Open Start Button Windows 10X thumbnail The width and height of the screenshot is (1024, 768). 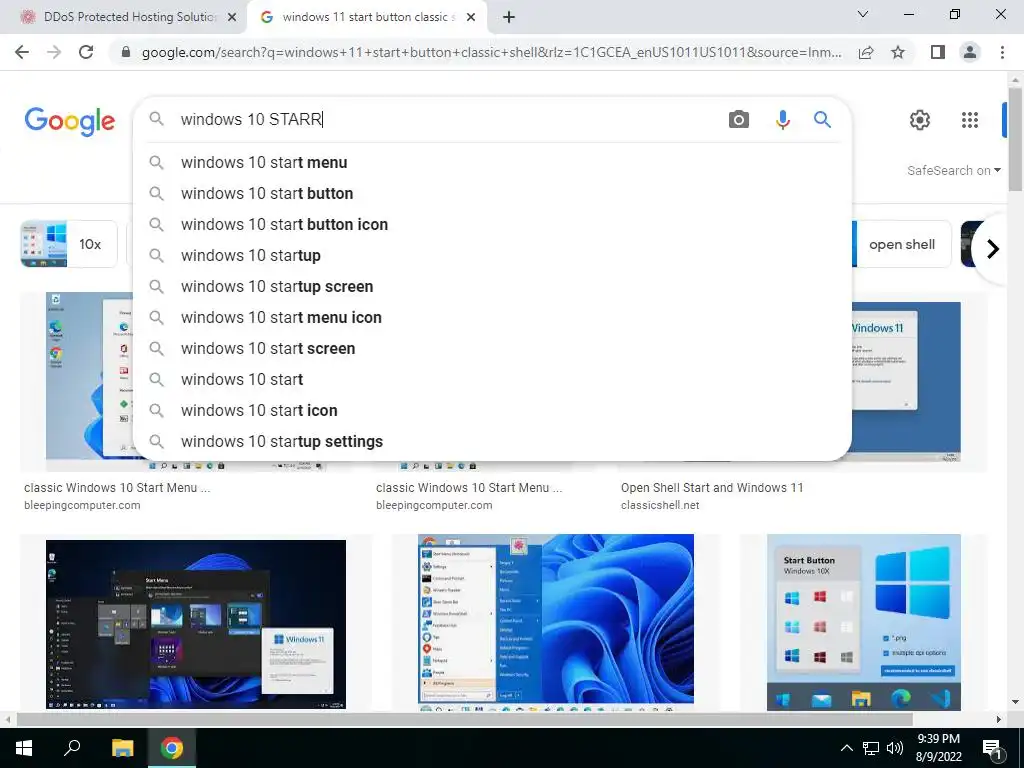tap(863, 622)
